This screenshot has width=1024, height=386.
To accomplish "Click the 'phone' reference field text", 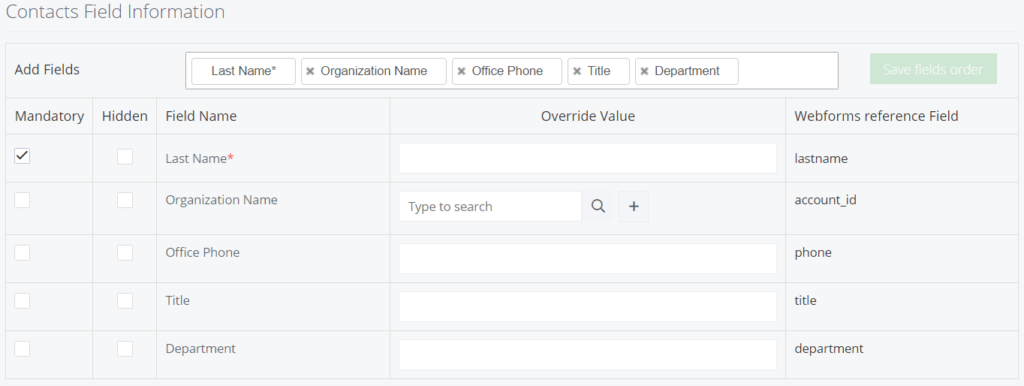I will pos(813,253).
